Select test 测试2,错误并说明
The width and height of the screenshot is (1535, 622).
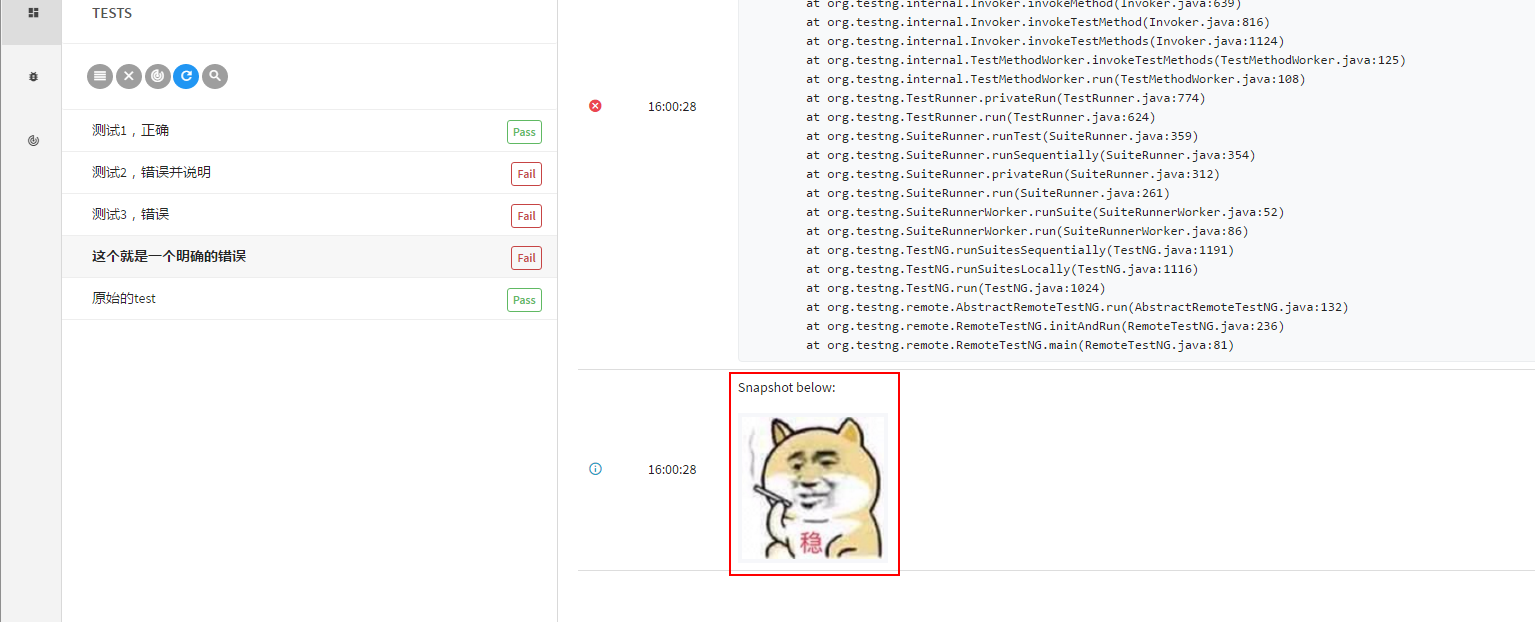(309, 173)
